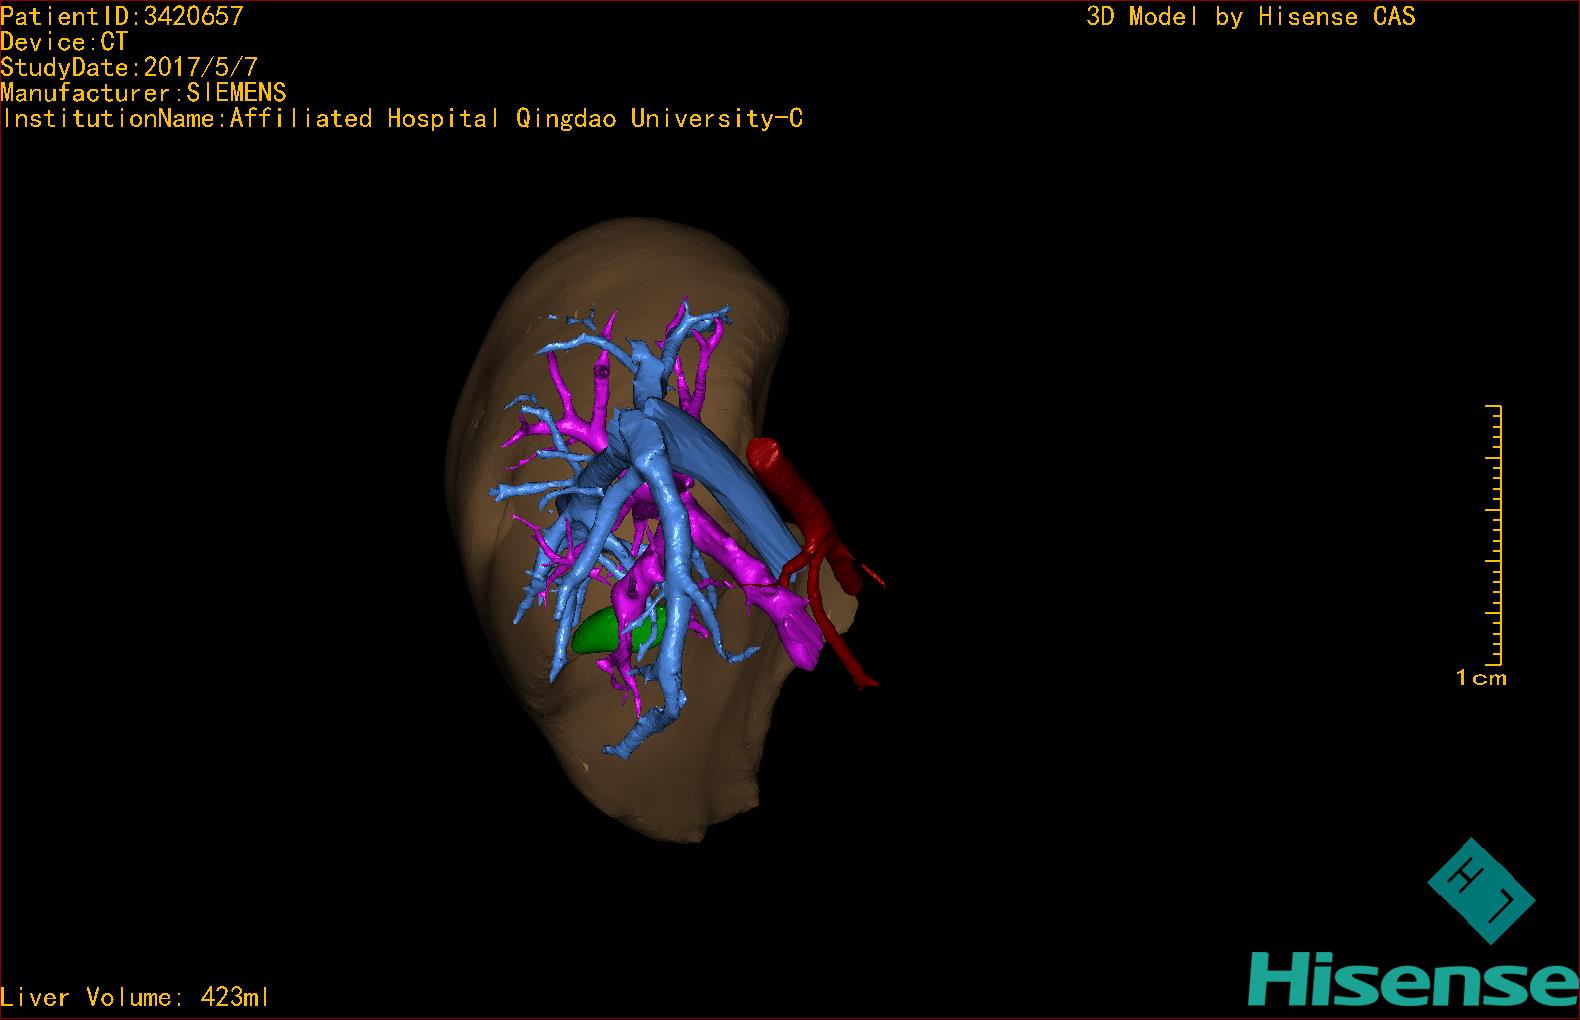Click the Manufacturer:SIEMENS text
This screenshot has height=1020, width=1580.
(143, 93)
